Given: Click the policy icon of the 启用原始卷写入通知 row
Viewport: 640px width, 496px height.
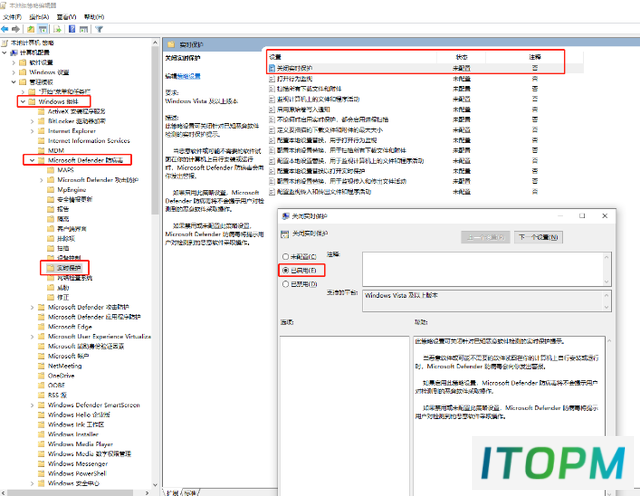Looking at the screenshot, I should coord(272,109).
